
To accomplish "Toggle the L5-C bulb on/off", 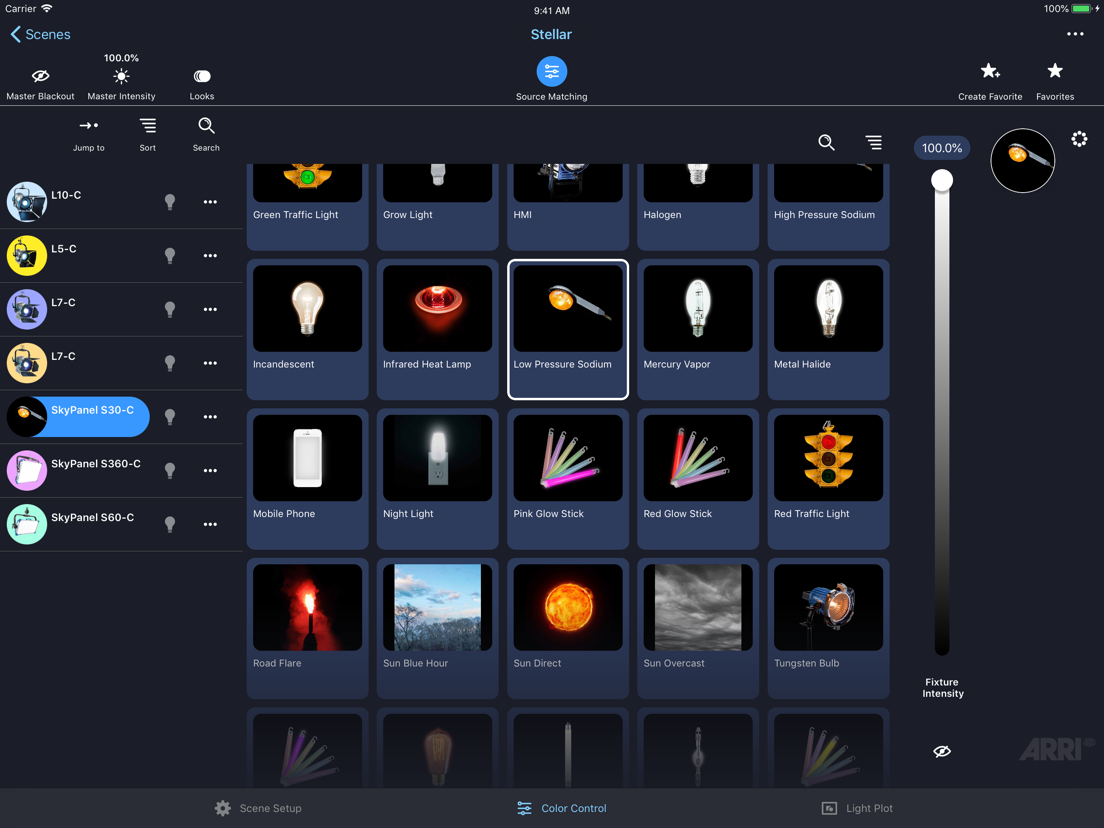I will [170, 256].
